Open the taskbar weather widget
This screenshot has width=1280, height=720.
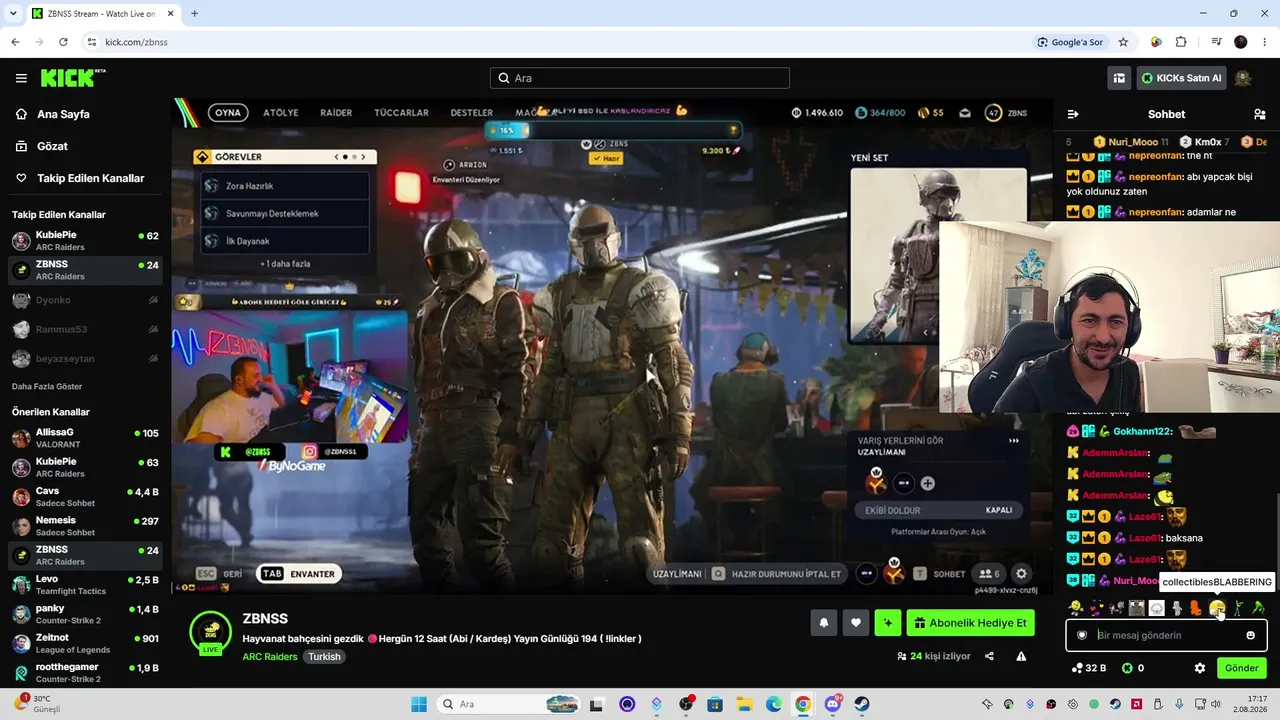tap(37, 704)
